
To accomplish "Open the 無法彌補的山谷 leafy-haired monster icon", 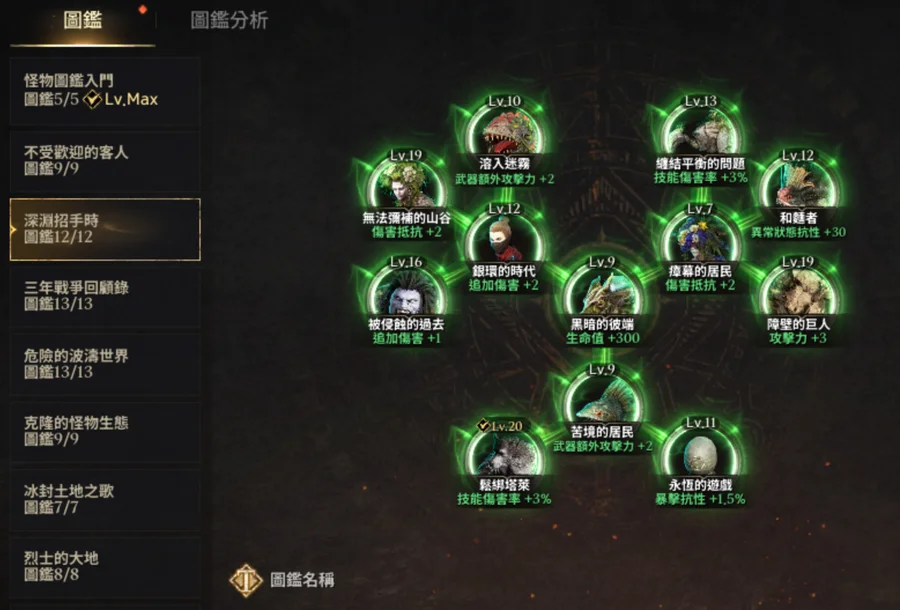I will pyautogui.click(x=406, y=187).
